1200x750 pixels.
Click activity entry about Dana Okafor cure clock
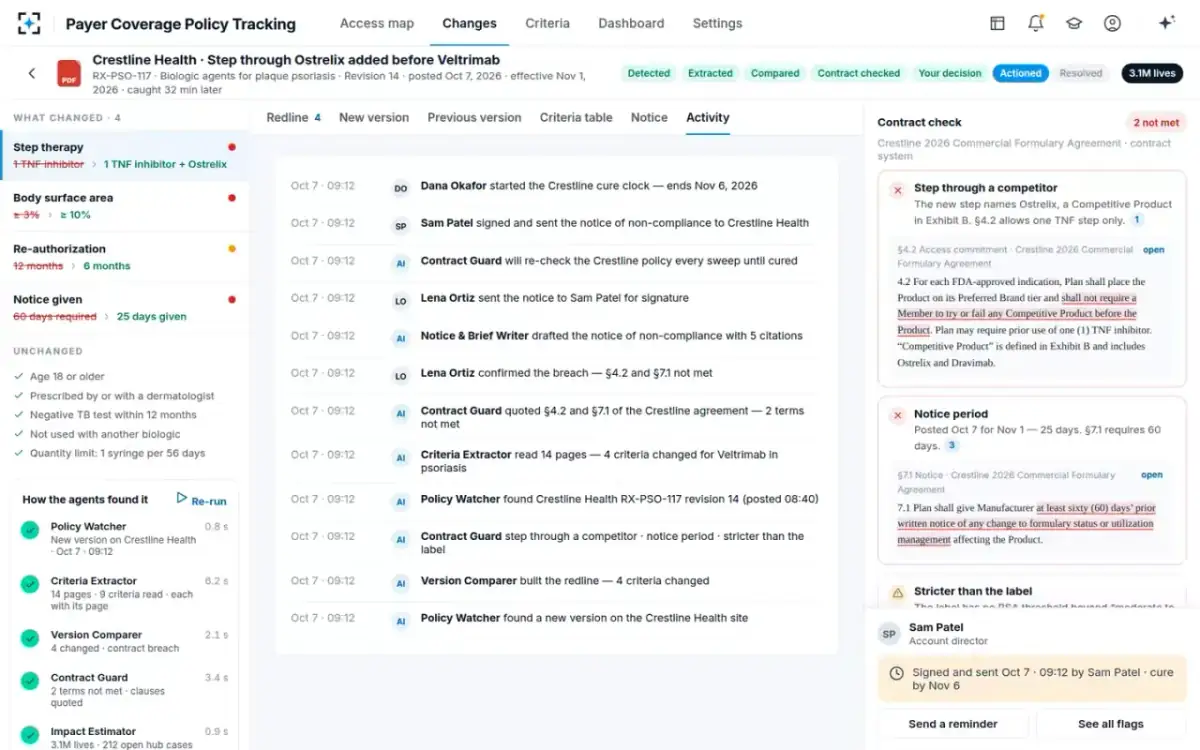tap(556, 186)
